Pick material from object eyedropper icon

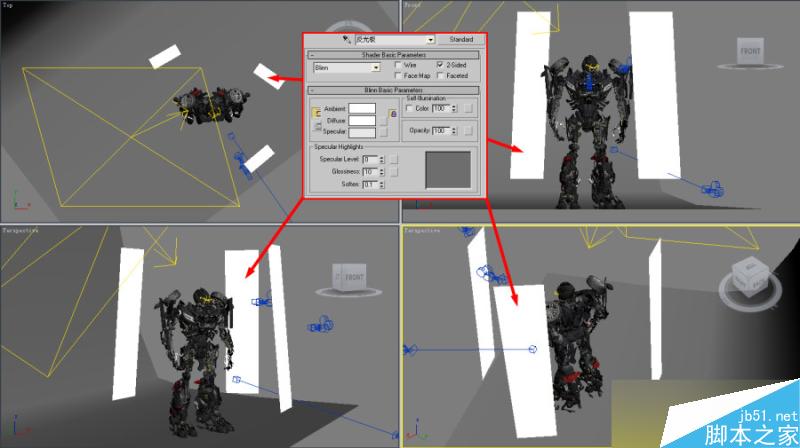(347, 39)
